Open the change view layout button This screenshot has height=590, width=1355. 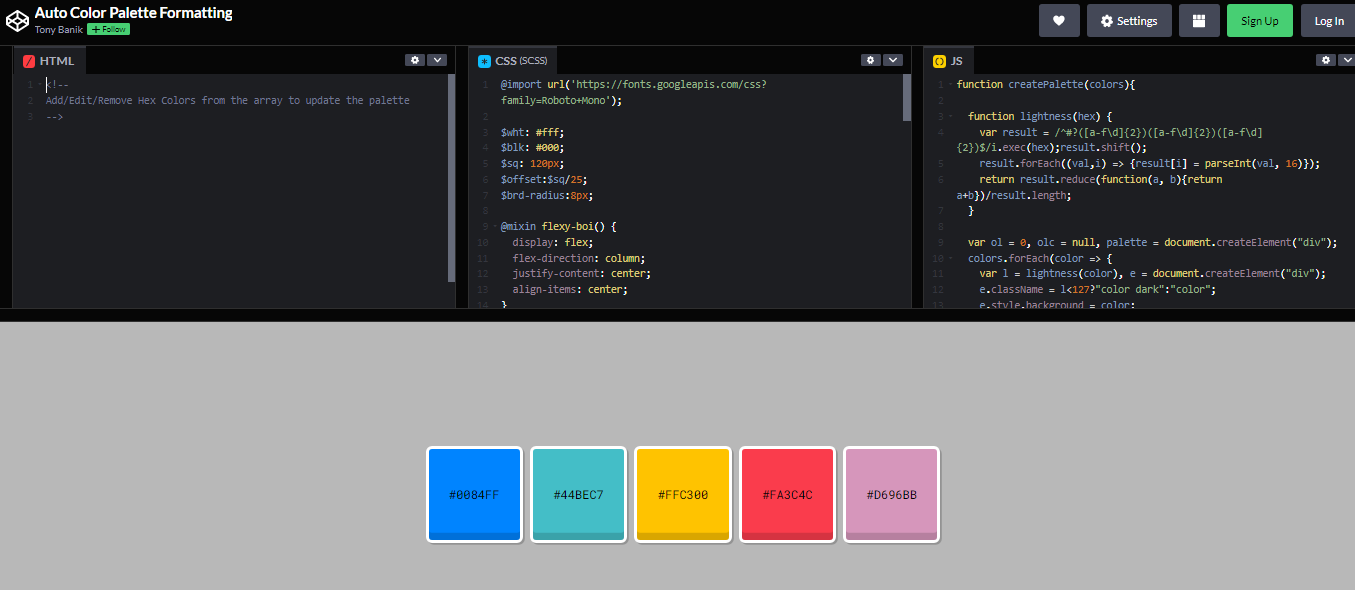[1199, 20]
